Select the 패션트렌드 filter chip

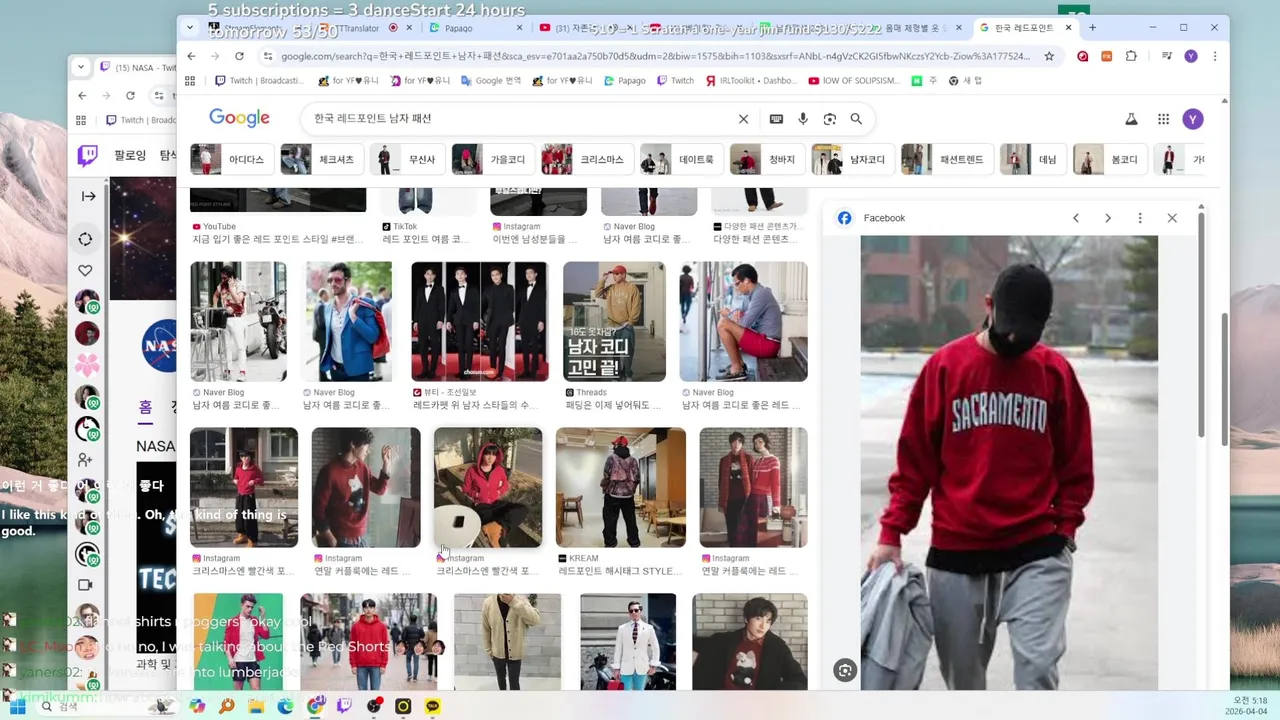click(x=948, y=159)
